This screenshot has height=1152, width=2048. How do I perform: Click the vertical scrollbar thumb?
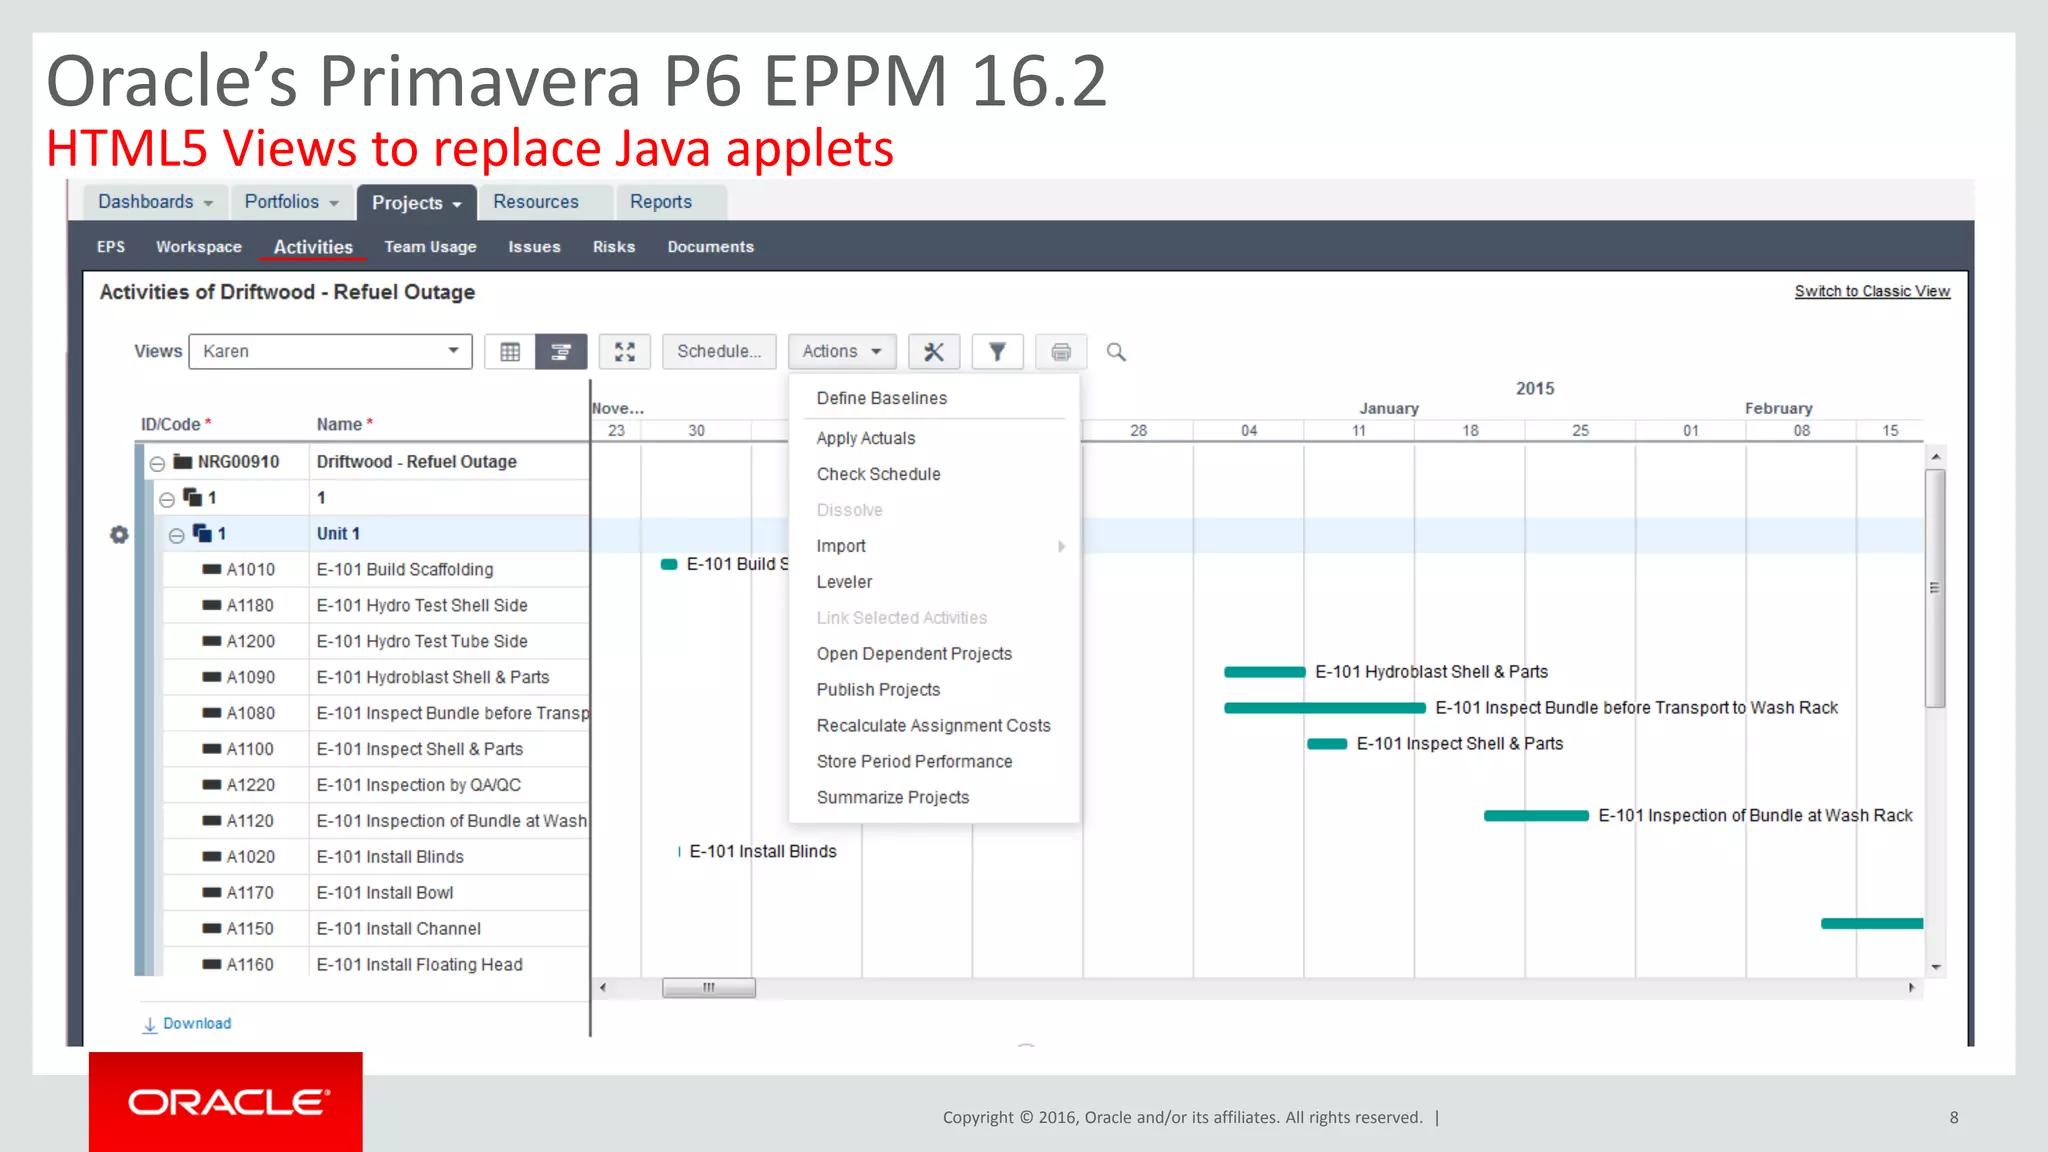1935,588
